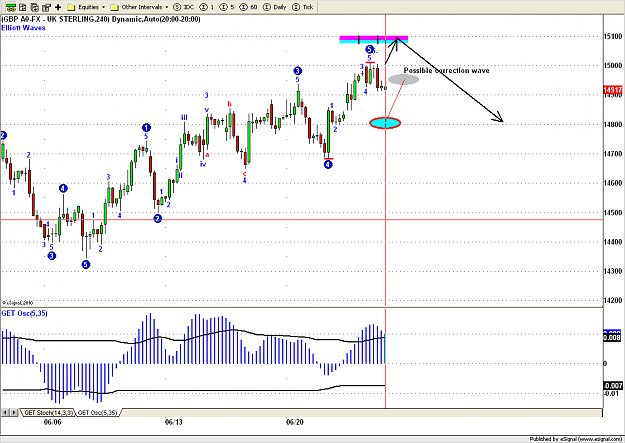Click the right tab scroll arrow
This screenshot has height=443, width=625.
coord(14,412)
